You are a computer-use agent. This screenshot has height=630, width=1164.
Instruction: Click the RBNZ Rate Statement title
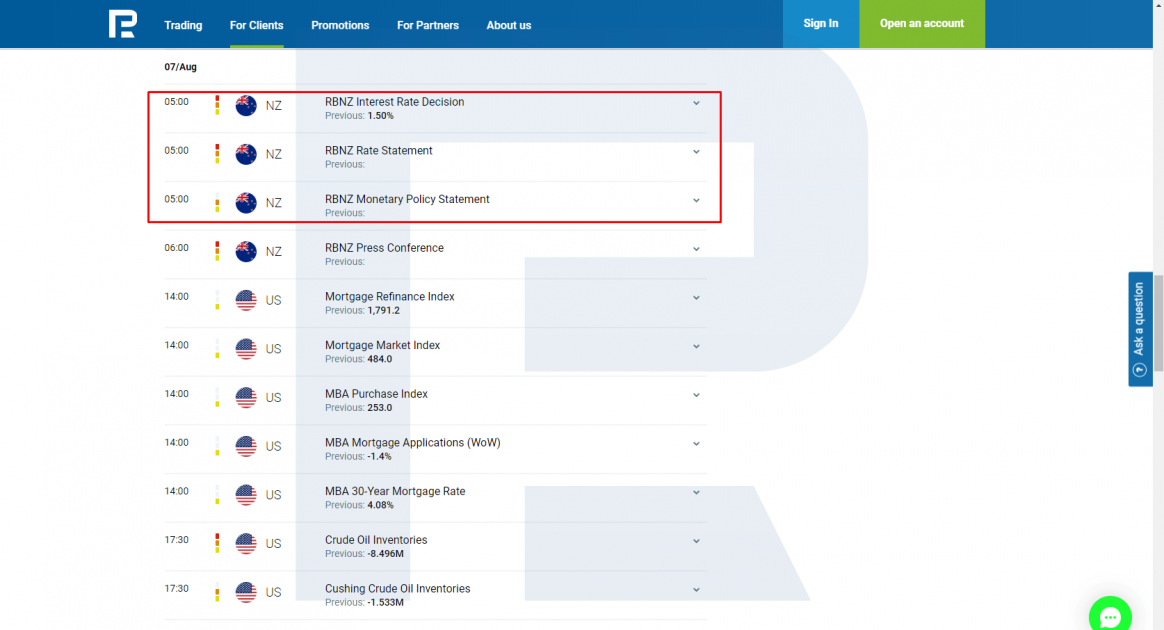coord(379,151)
